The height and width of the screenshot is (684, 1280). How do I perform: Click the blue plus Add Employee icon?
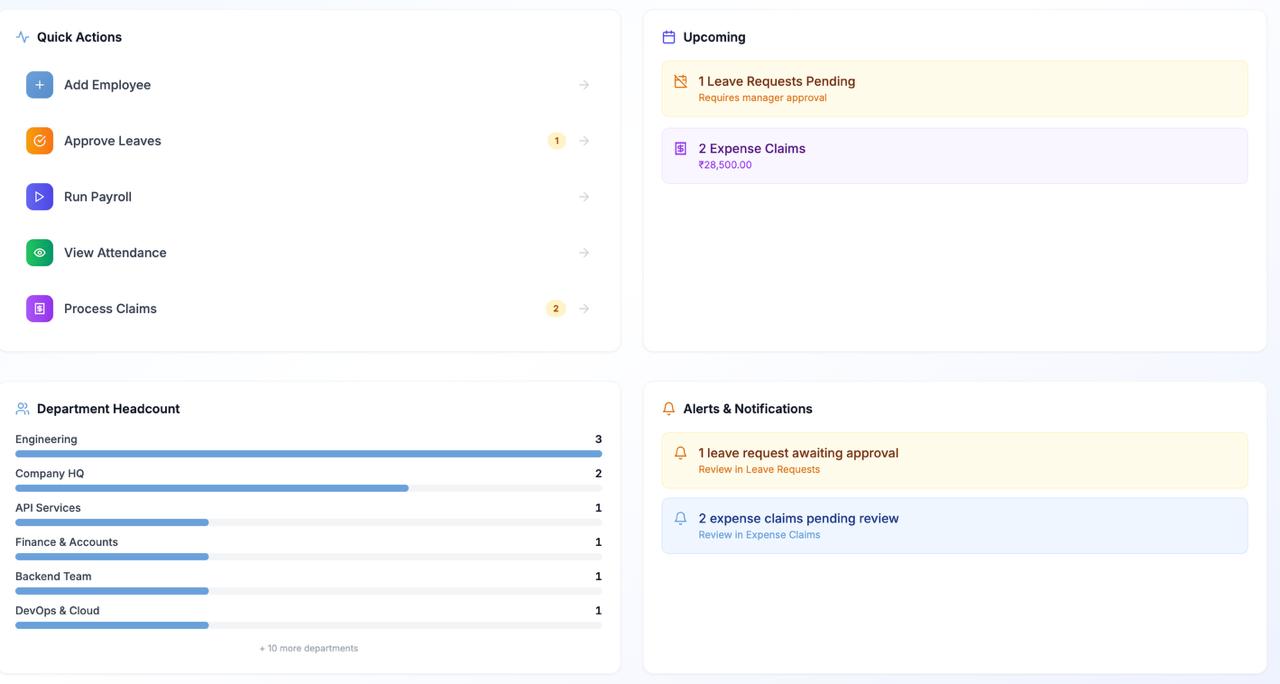39,85
